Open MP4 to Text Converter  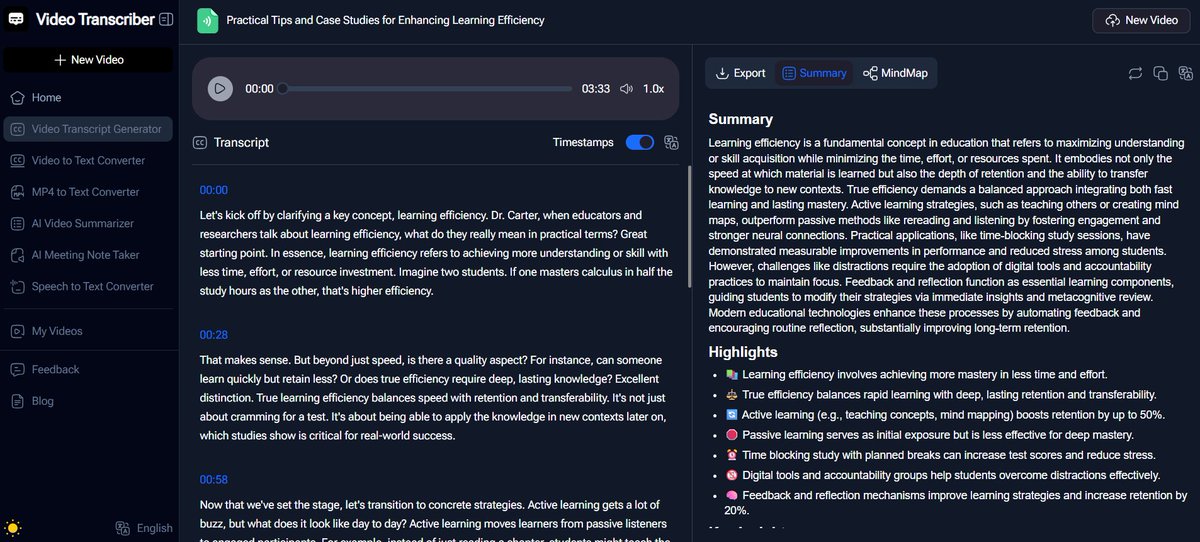coord(88,192)
